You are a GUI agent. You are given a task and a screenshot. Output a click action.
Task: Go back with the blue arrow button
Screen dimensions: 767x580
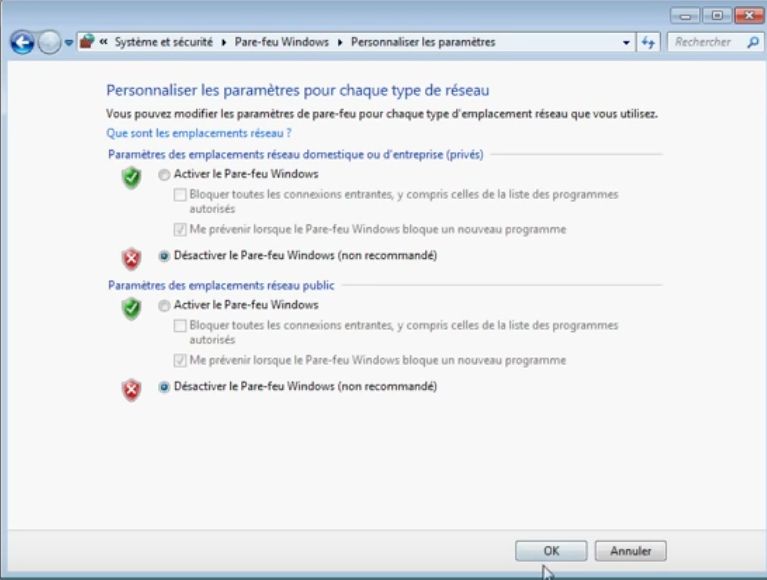(23, 43)
